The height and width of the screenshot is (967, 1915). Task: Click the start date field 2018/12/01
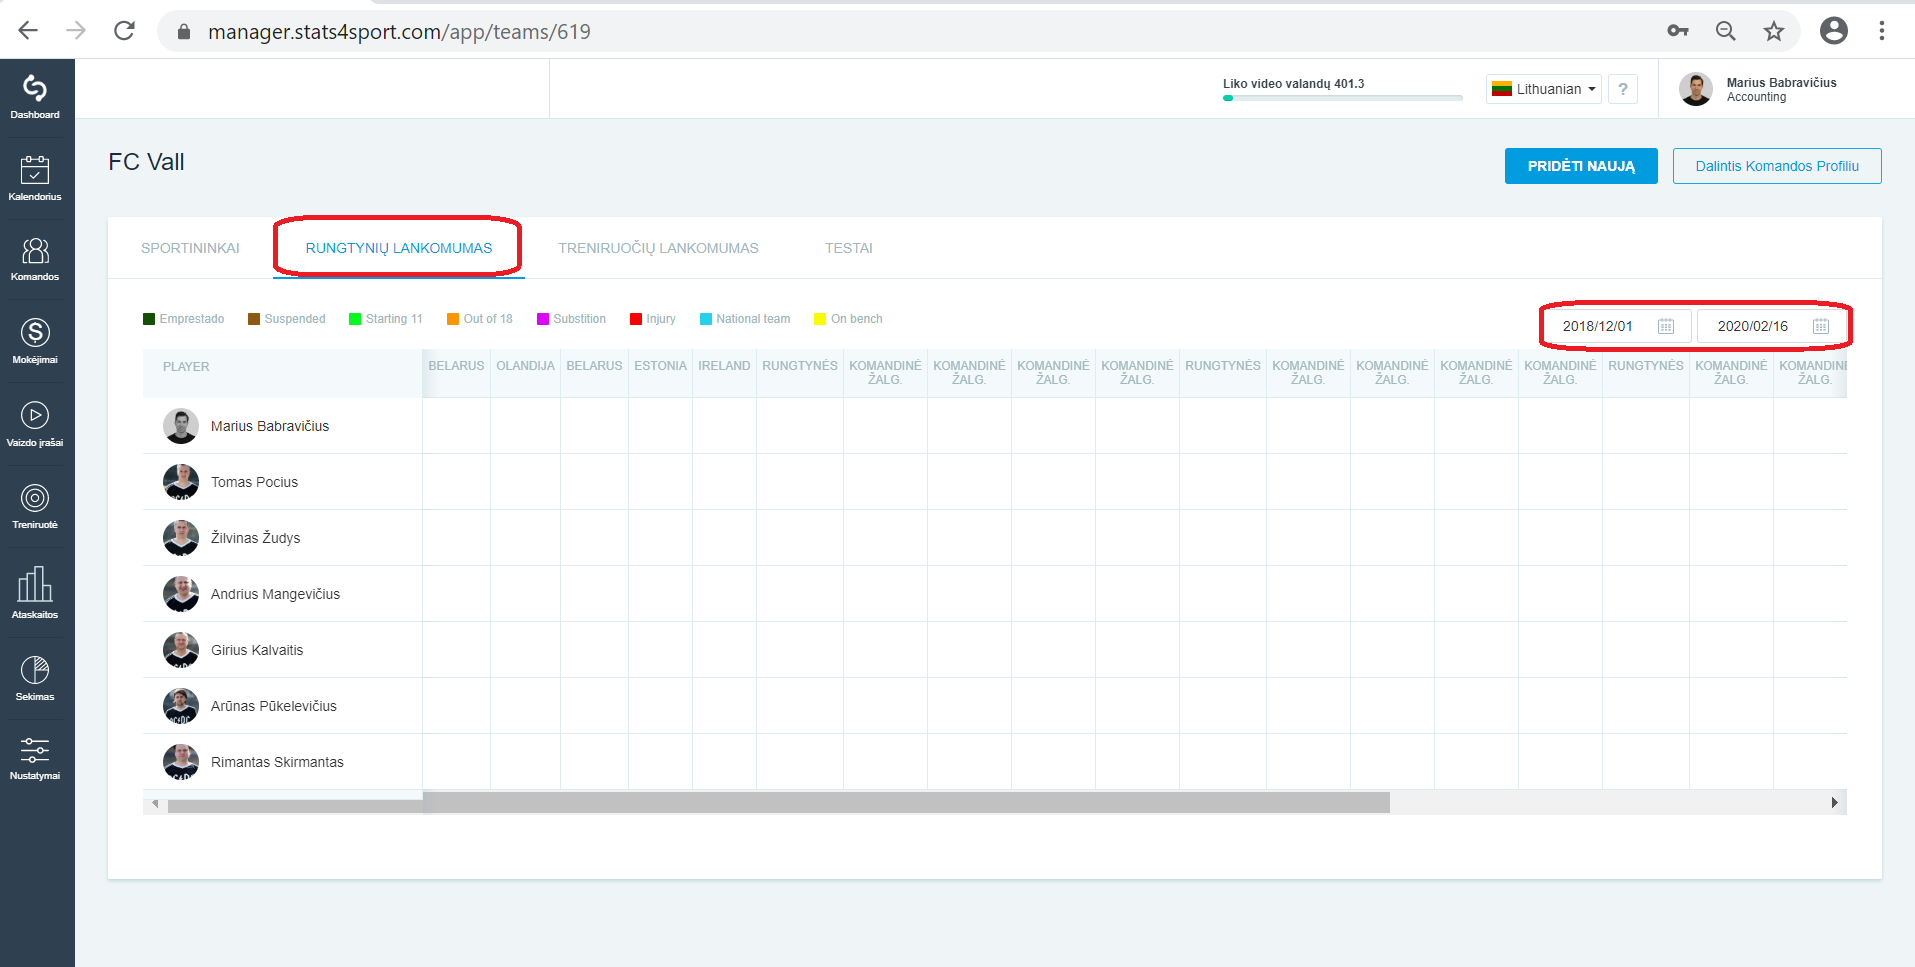pos(1616,326)
